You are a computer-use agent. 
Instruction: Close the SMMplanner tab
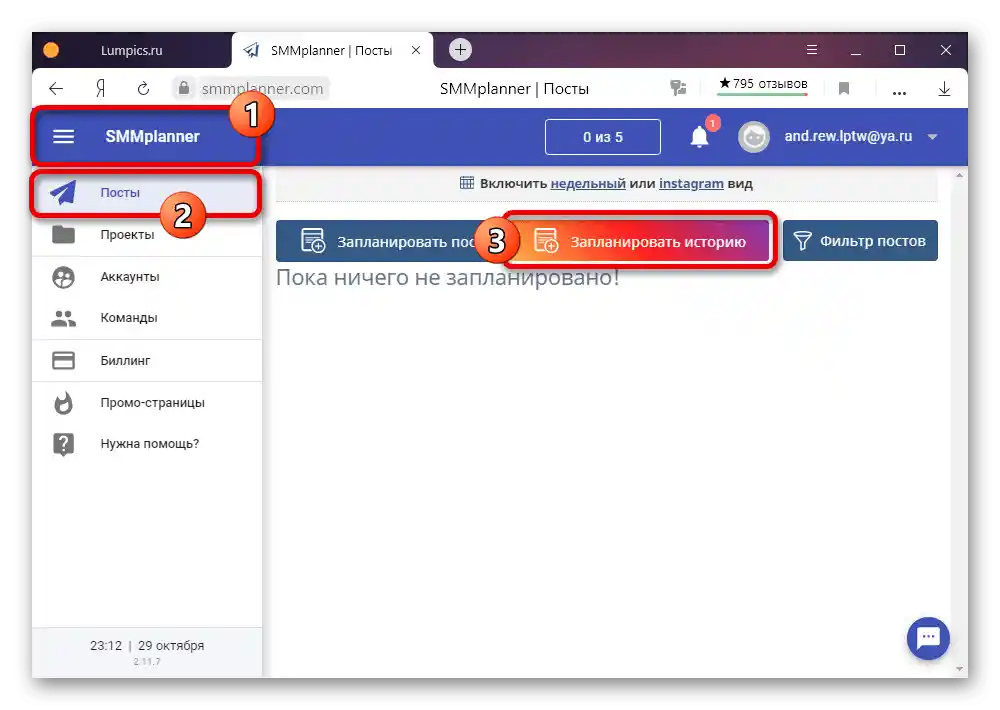pos(416,50)
